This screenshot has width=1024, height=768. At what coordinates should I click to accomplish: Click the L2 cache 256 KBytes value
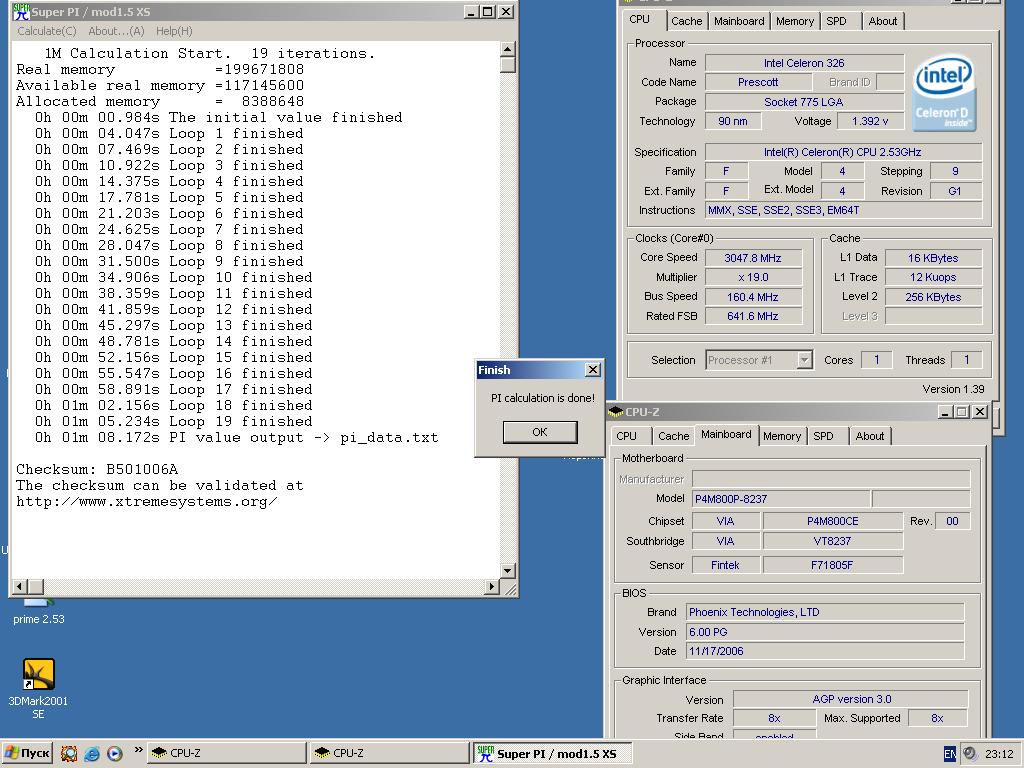(x=933, y=297)
